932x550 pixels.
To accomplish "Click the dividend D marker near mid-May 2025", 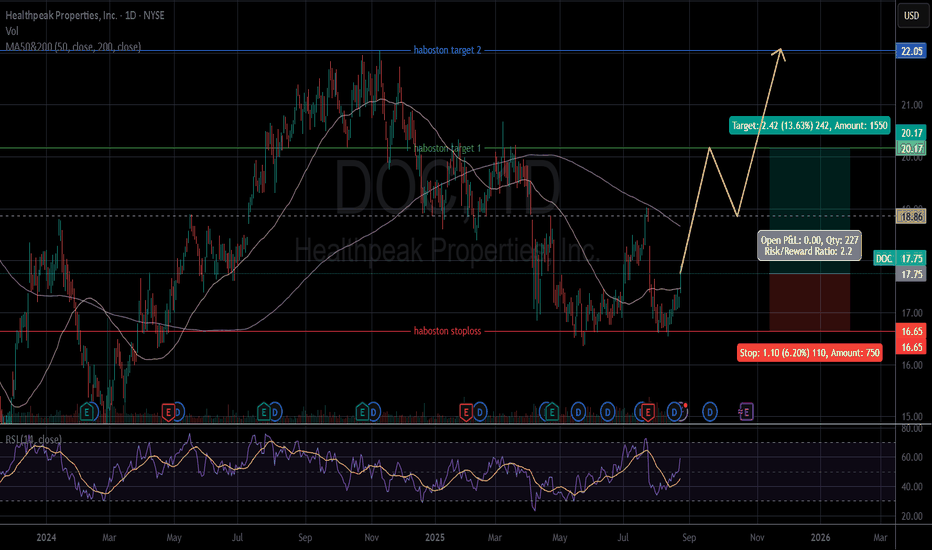I will point(578,411).
